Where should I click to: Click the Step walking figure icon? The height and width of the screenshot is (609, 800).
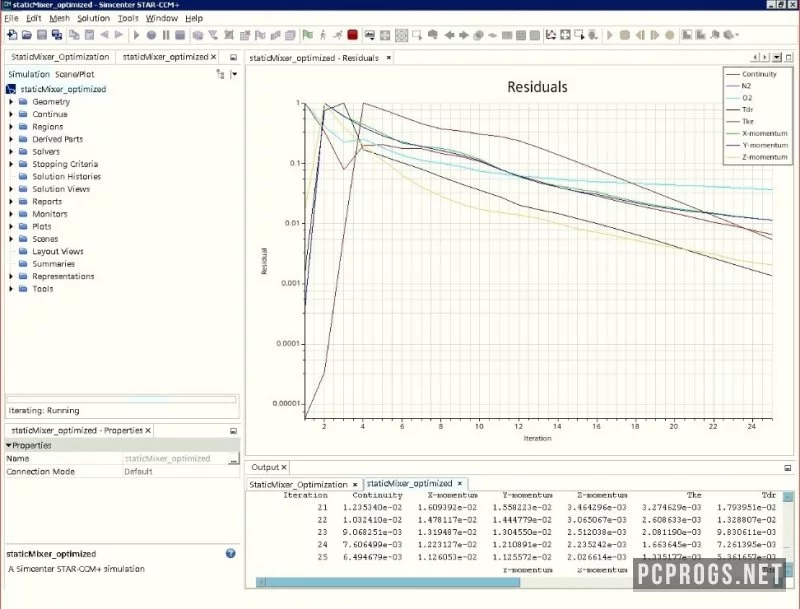tap(323, 35)
